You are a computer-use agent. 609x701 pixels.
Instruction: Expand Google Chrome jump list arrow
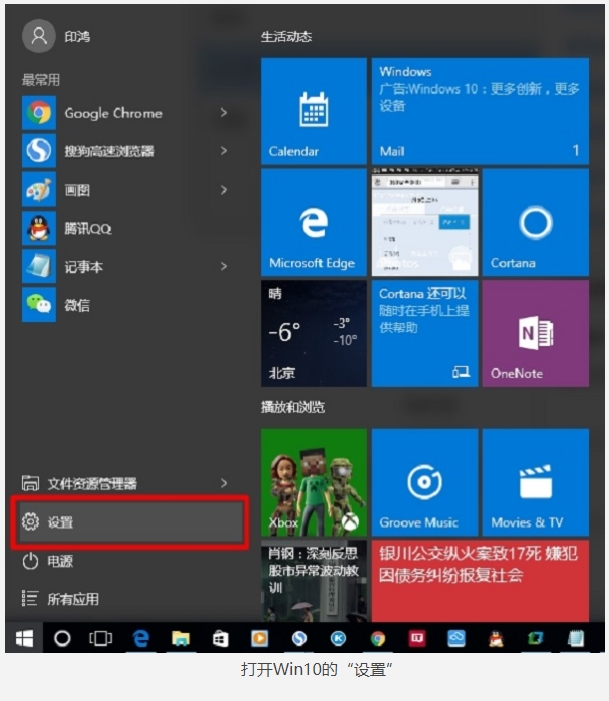point(224,113)
